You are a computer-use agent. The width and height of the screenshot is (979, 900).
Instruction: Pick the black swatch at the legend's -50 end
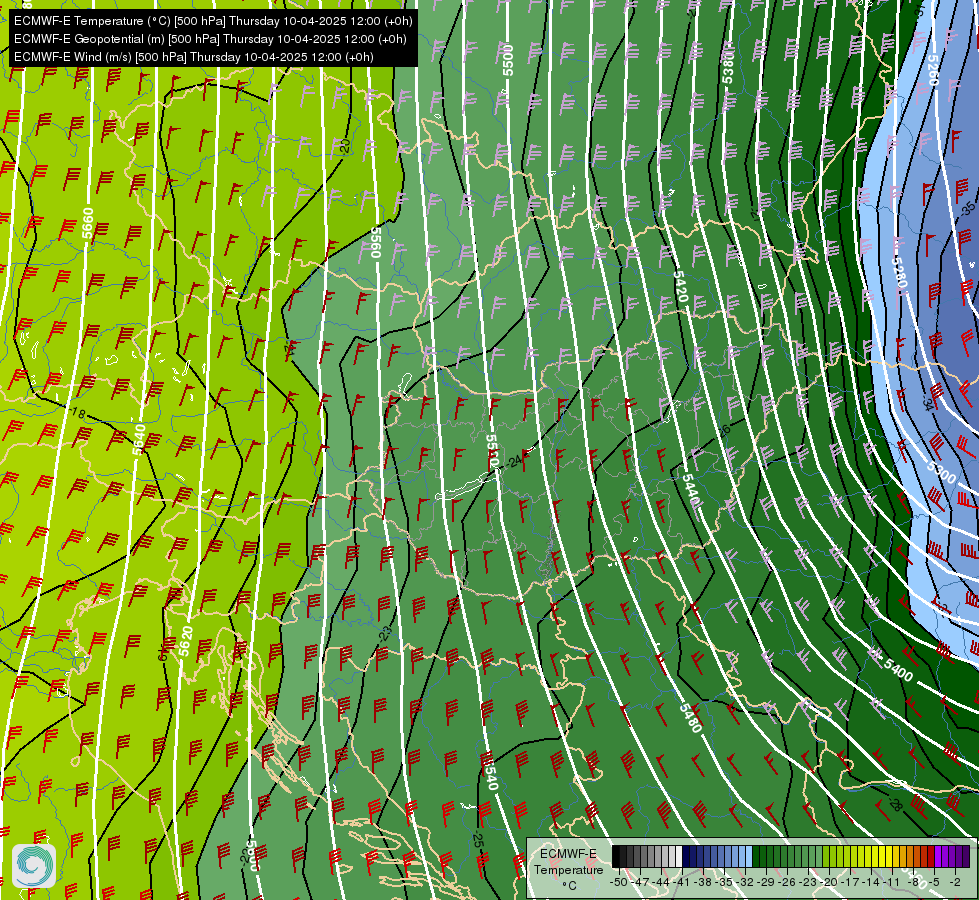tap(616, 856)
